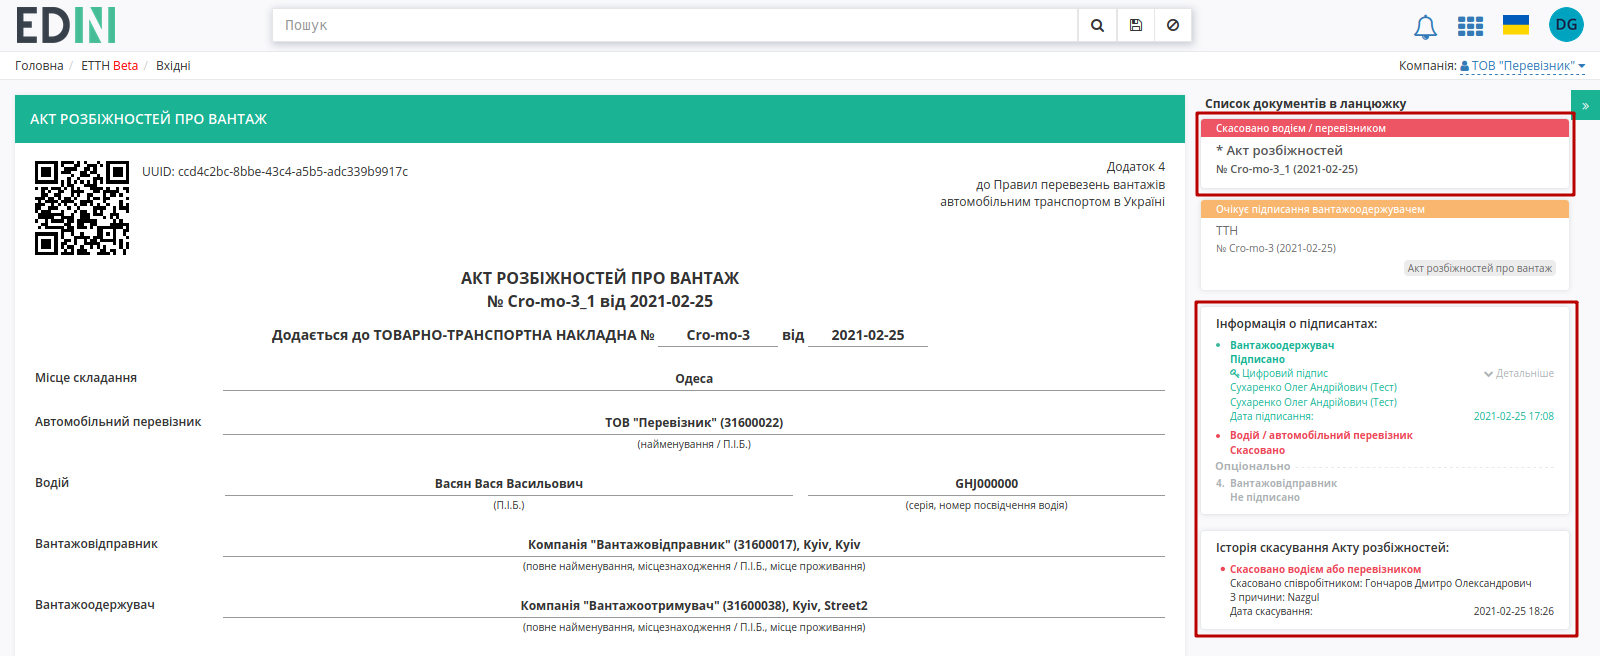The image size is (1600, 656).
Task: Navigate to Вхідні breadcrumb
Action: pyautogui.click(x=173, y=66)
